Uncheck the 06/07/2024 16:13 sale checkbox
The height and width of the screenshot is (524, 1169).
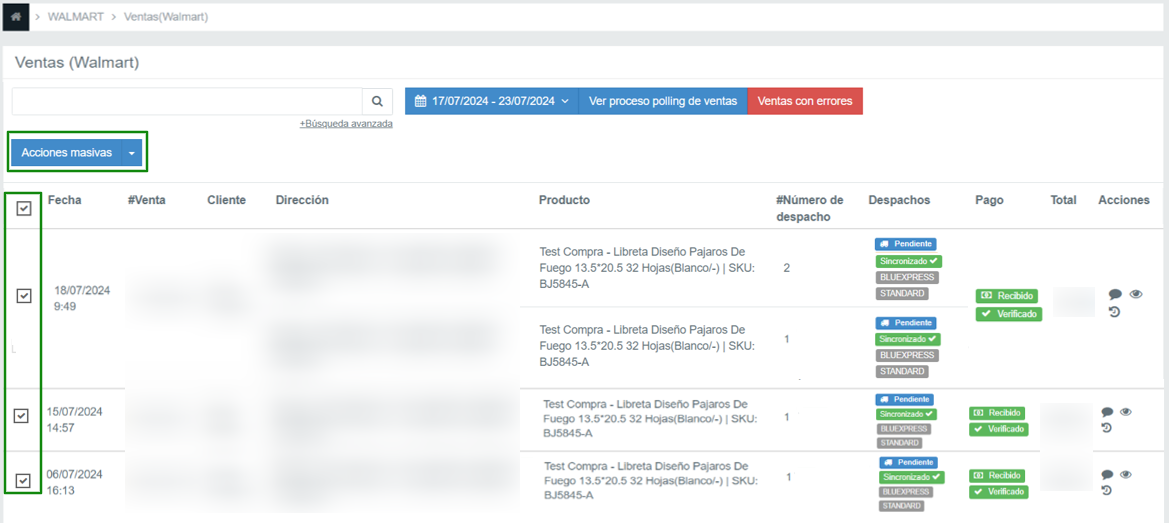point(22,480)
